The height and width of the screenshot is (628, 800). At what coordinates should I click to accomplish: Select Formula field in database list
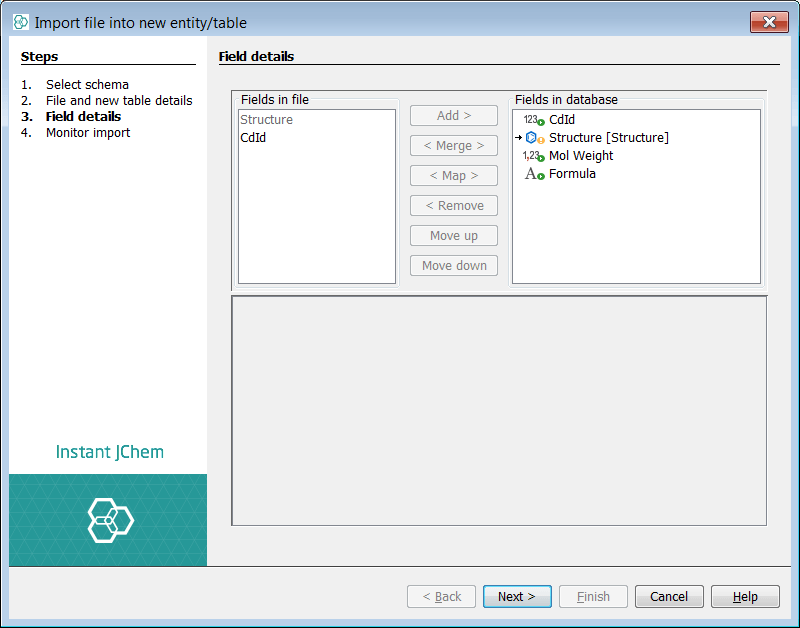(x=572, y=174)
